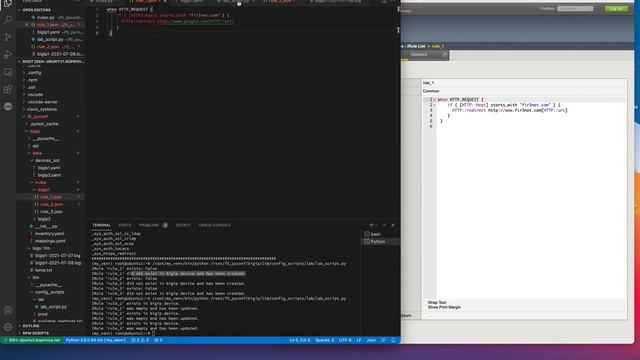Click the split editor icon
The width and height of the screenshot is (640, 360).
(x=384, y=2)
